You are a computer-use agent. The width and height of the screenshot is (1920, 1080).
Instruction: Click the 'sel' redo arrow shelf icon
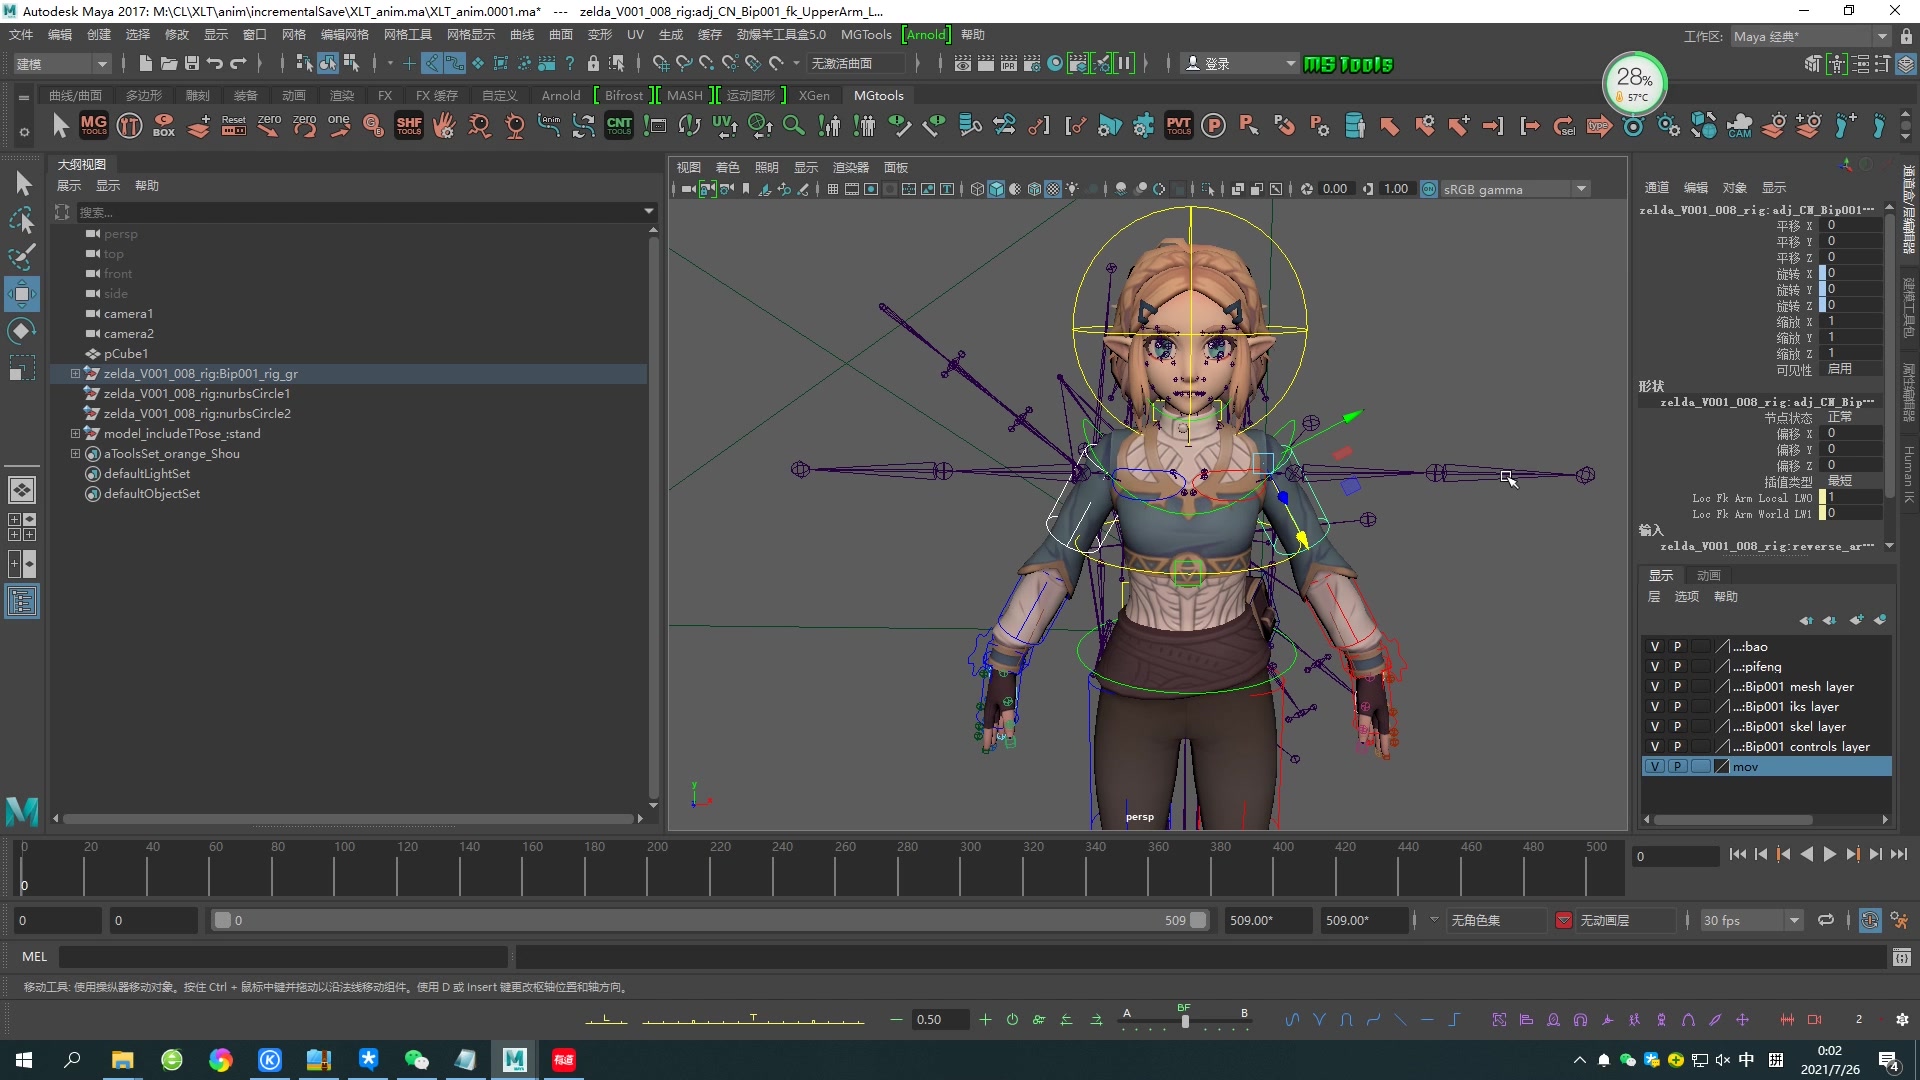coord(1564,125)
